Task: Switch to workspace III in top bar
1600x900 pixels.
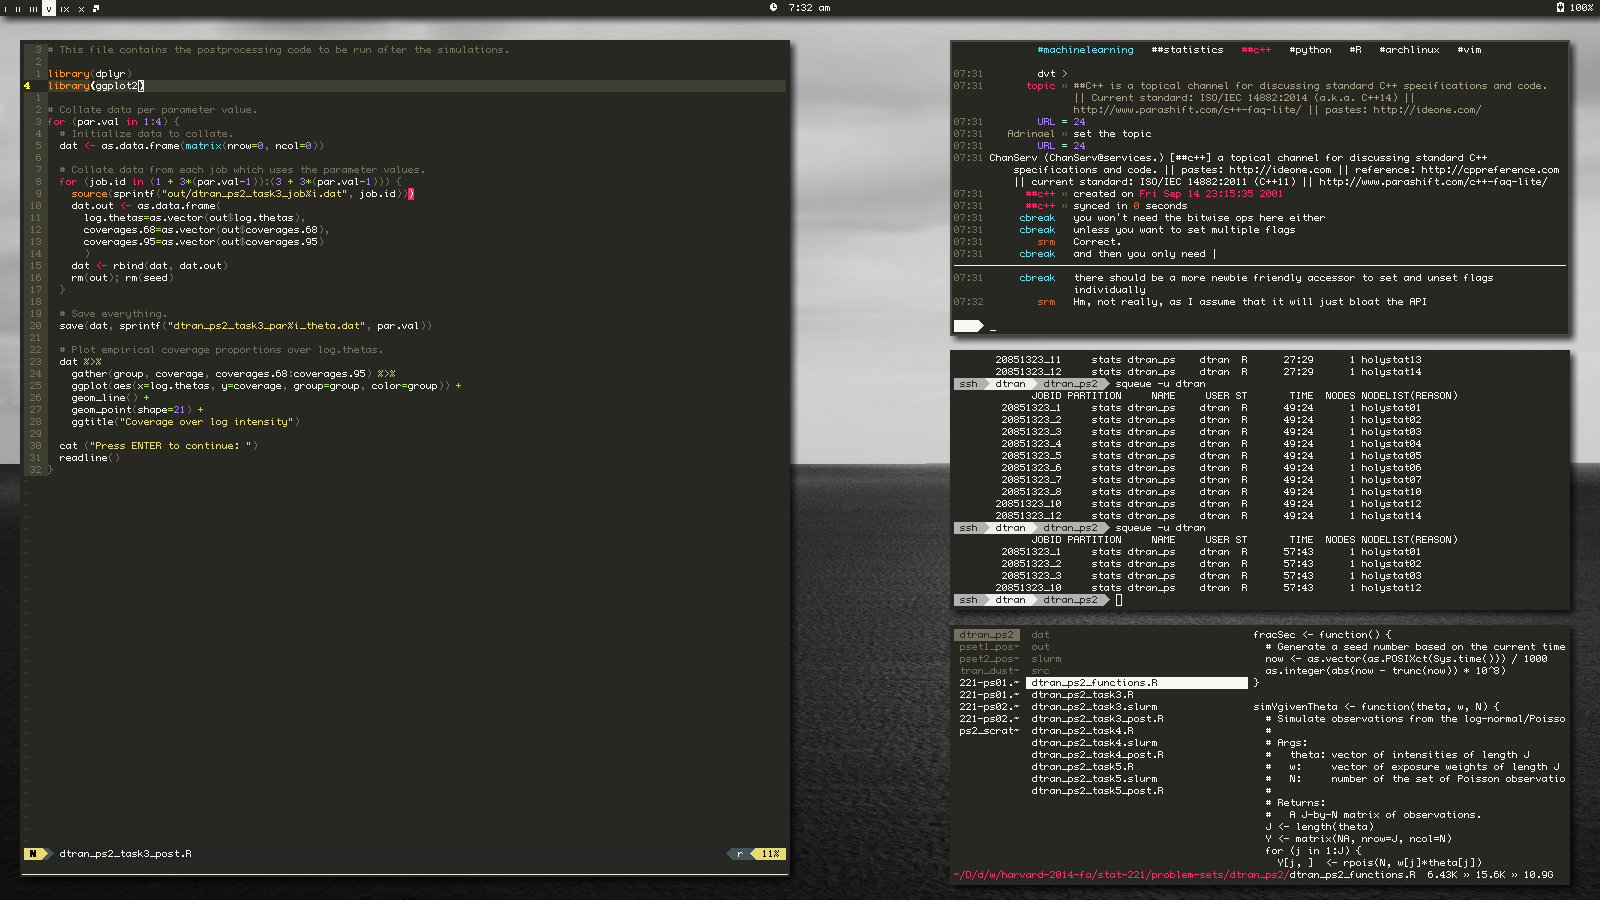Action: pos(33,8)
